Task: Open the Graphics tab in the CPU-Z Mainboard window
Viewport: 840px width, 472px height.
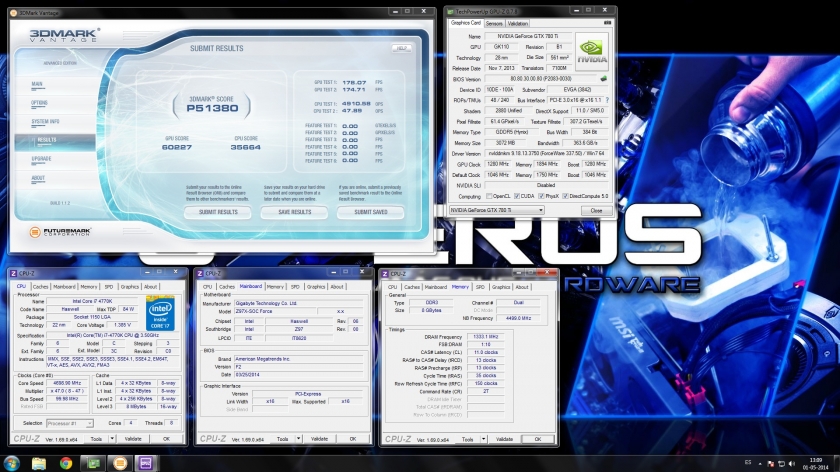Action: [x=316, y=287]
